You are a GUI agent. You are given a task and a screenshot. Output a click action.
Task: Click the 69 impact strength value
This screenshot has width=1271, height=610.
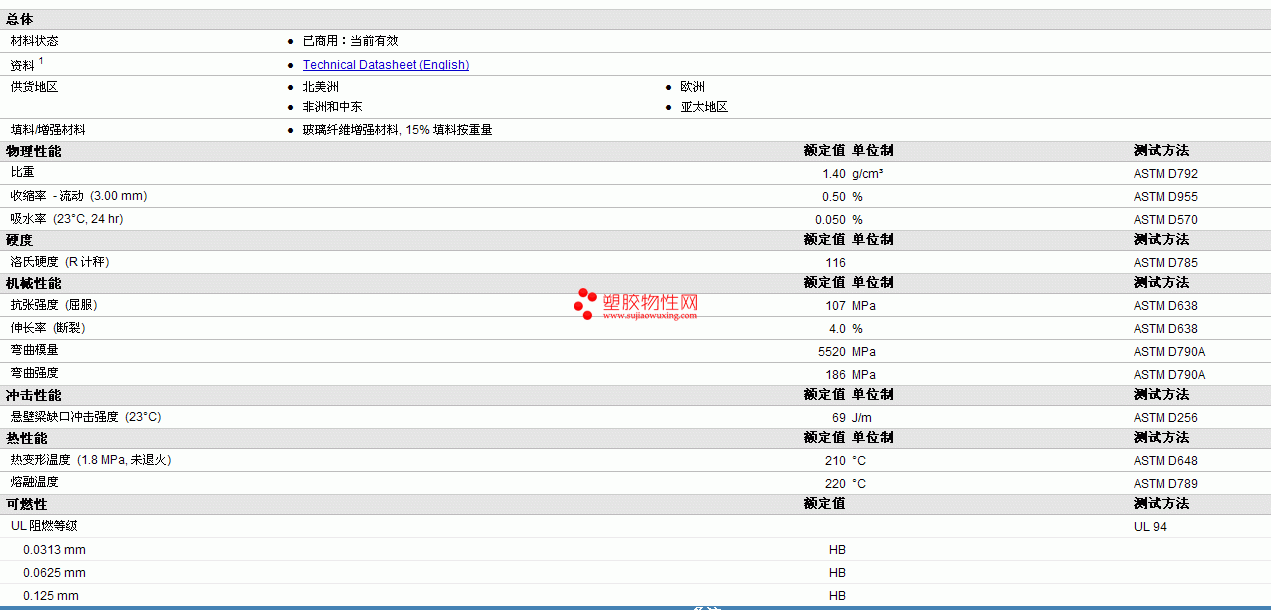[838, 418]
